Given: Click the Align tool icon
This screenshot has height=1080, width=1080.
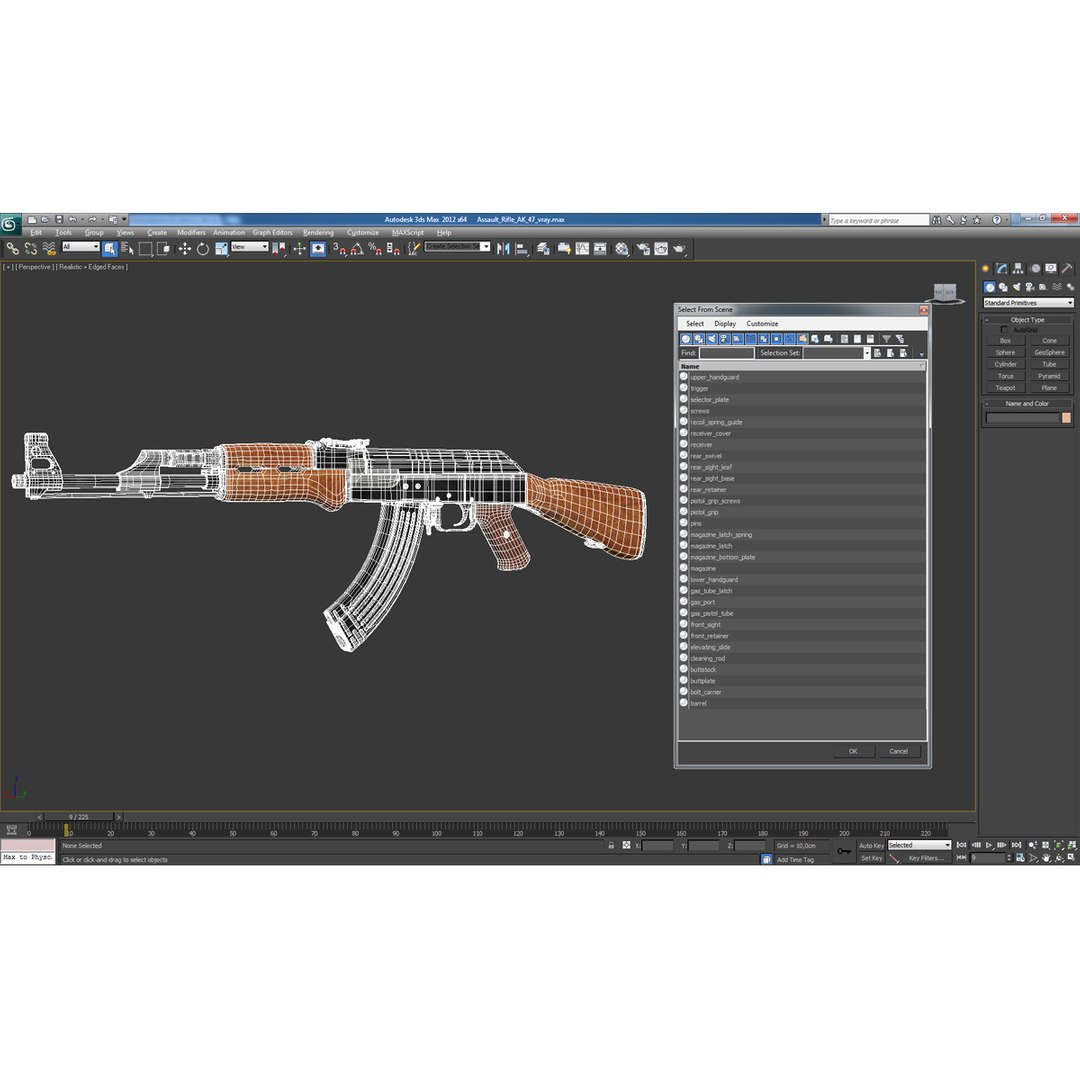Looking at the screenshot, I should 521,249.
